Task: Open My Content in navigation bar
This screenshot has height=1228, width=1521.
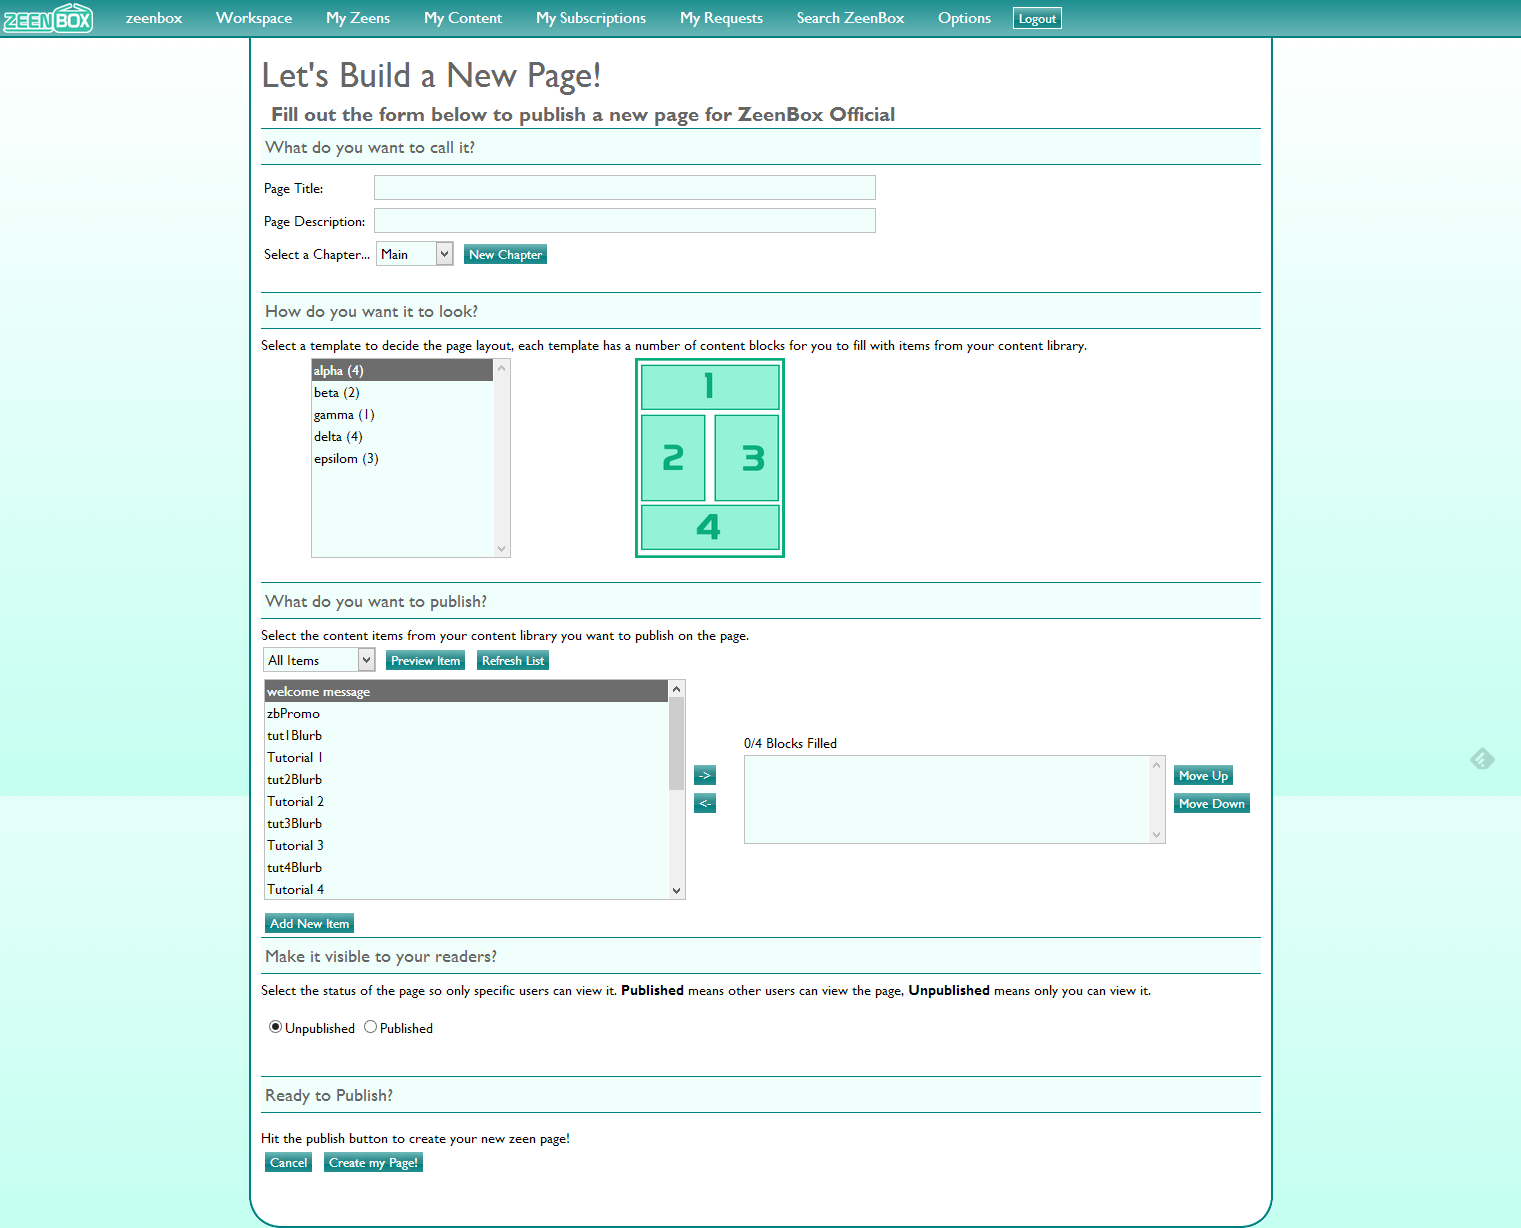Action: pos(463,18)
